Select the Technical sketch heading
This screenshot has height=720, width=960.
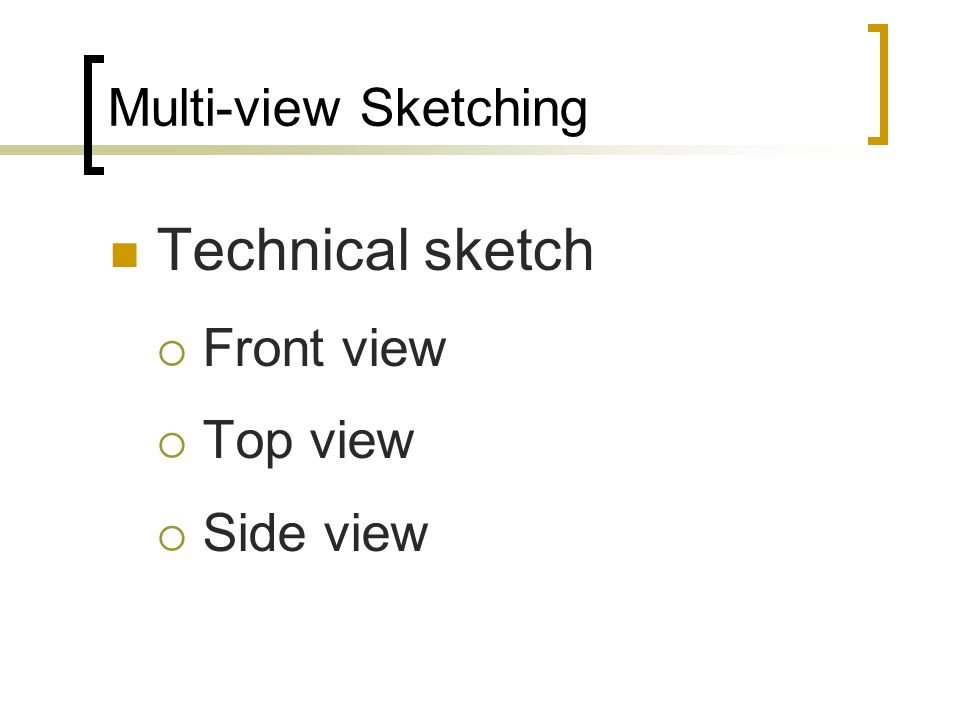375,249
